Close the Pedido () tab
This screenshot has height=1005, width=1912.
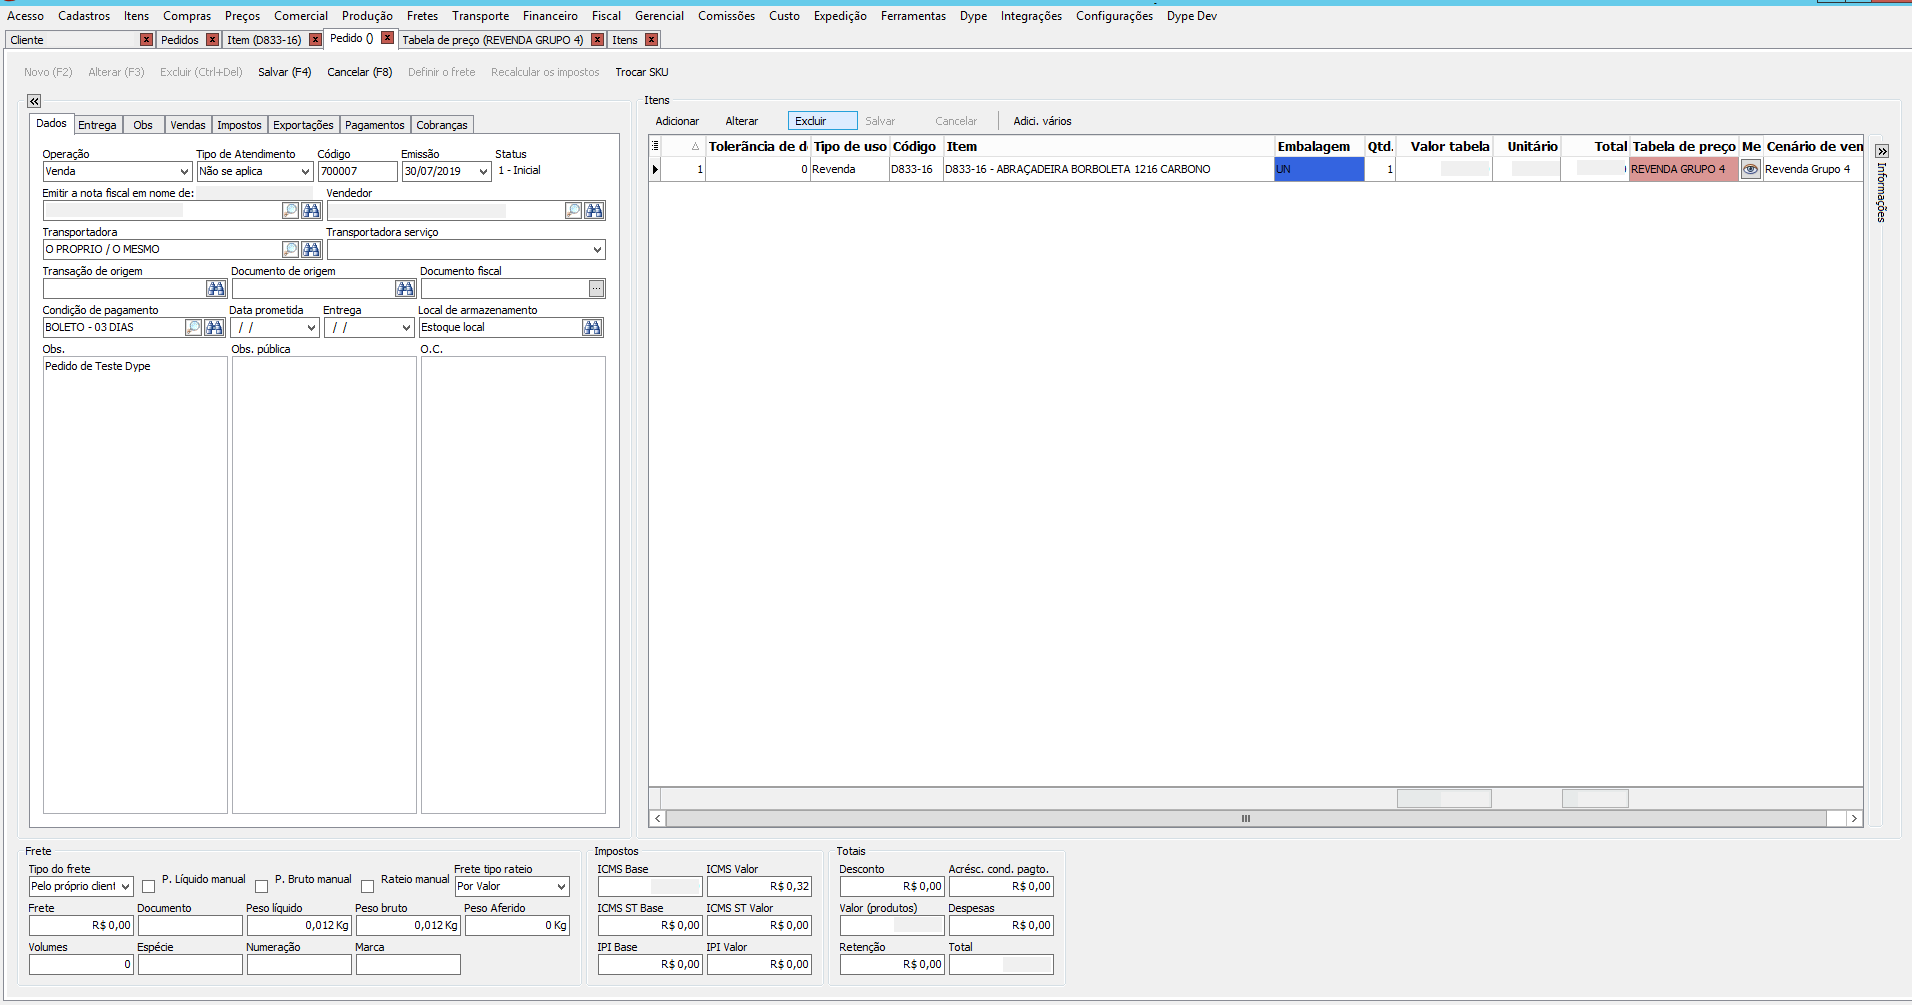[387, 38]
